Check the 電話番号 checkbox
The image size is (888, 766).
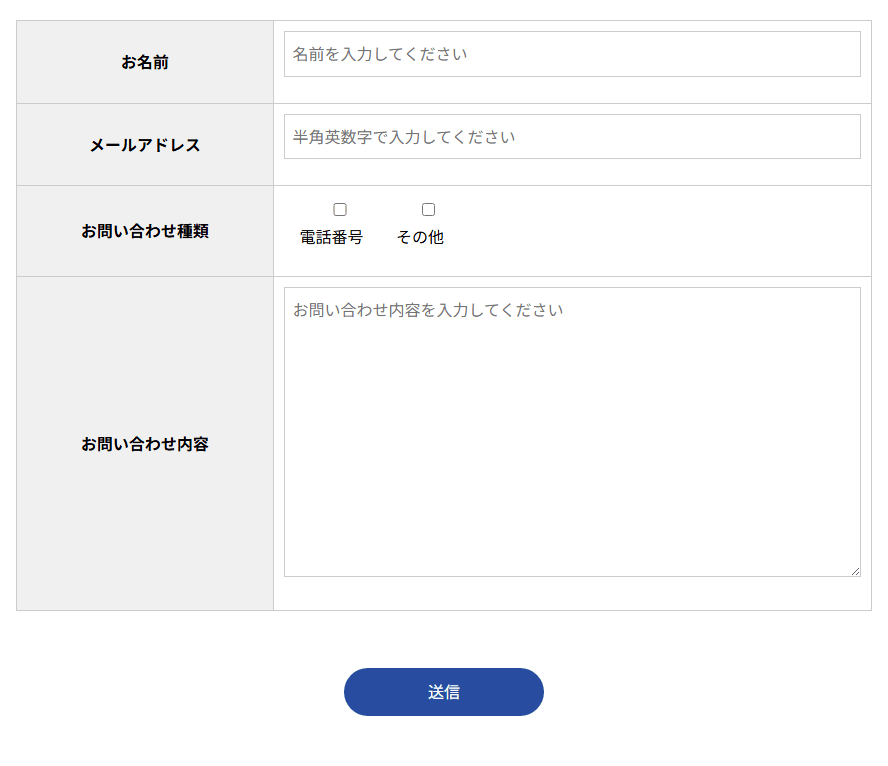(340, 209)
